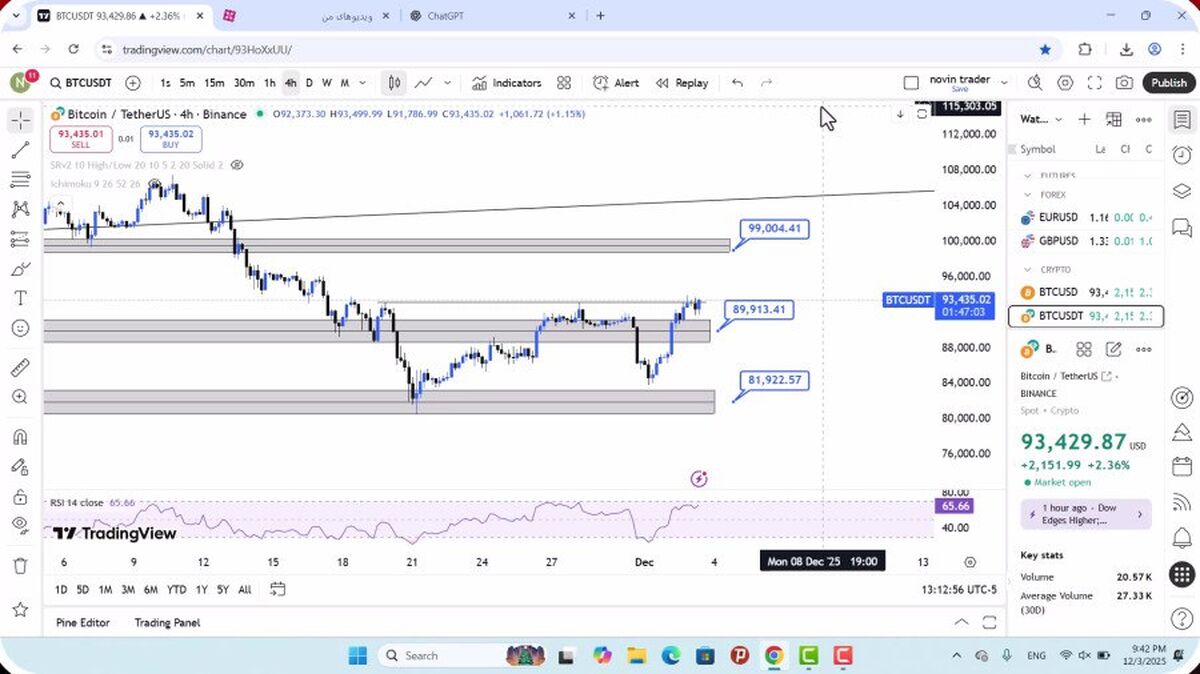Toggle stay in drawing mode
This screenshot has width=1200, height=674.
click(x=20, y=466)
